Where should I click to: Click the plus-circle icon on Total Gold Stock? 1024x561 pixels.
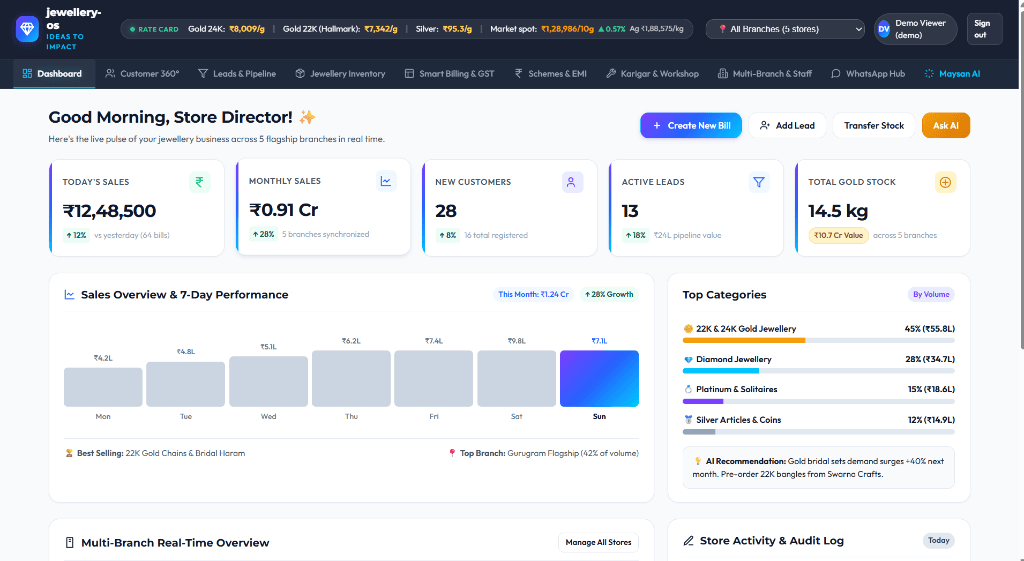[945, 182]
